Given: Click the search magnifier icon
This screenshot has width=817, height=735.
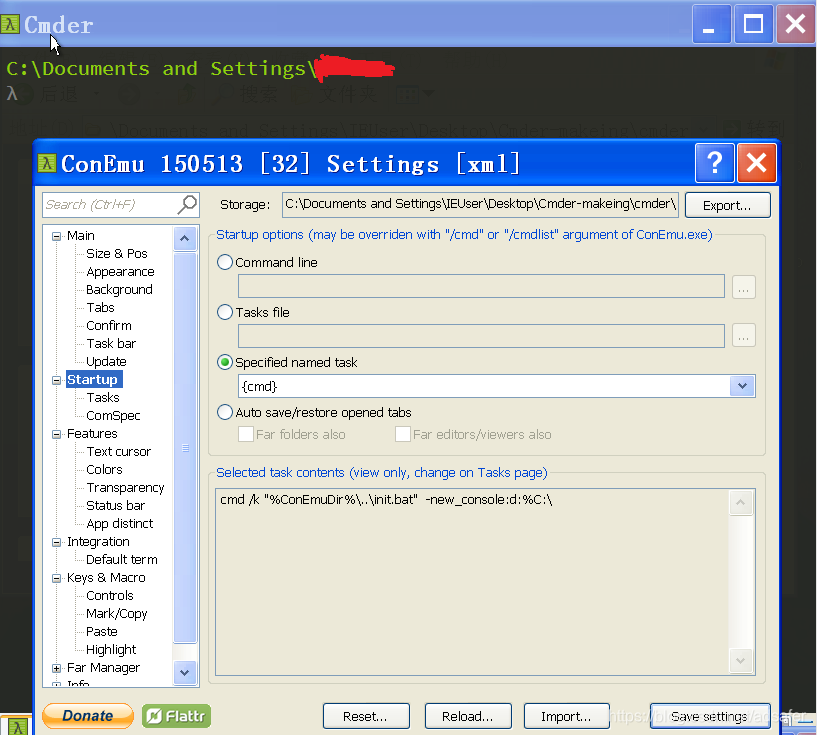Looking at the screenshot, I should pos(187,204).
